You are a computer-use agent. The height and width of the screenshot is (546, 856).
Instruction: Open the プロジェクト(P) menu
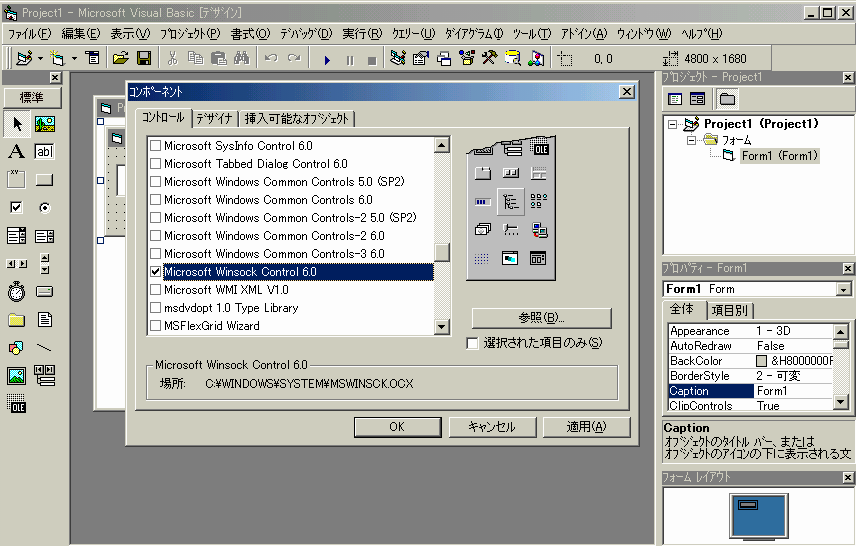coord(190,34)
